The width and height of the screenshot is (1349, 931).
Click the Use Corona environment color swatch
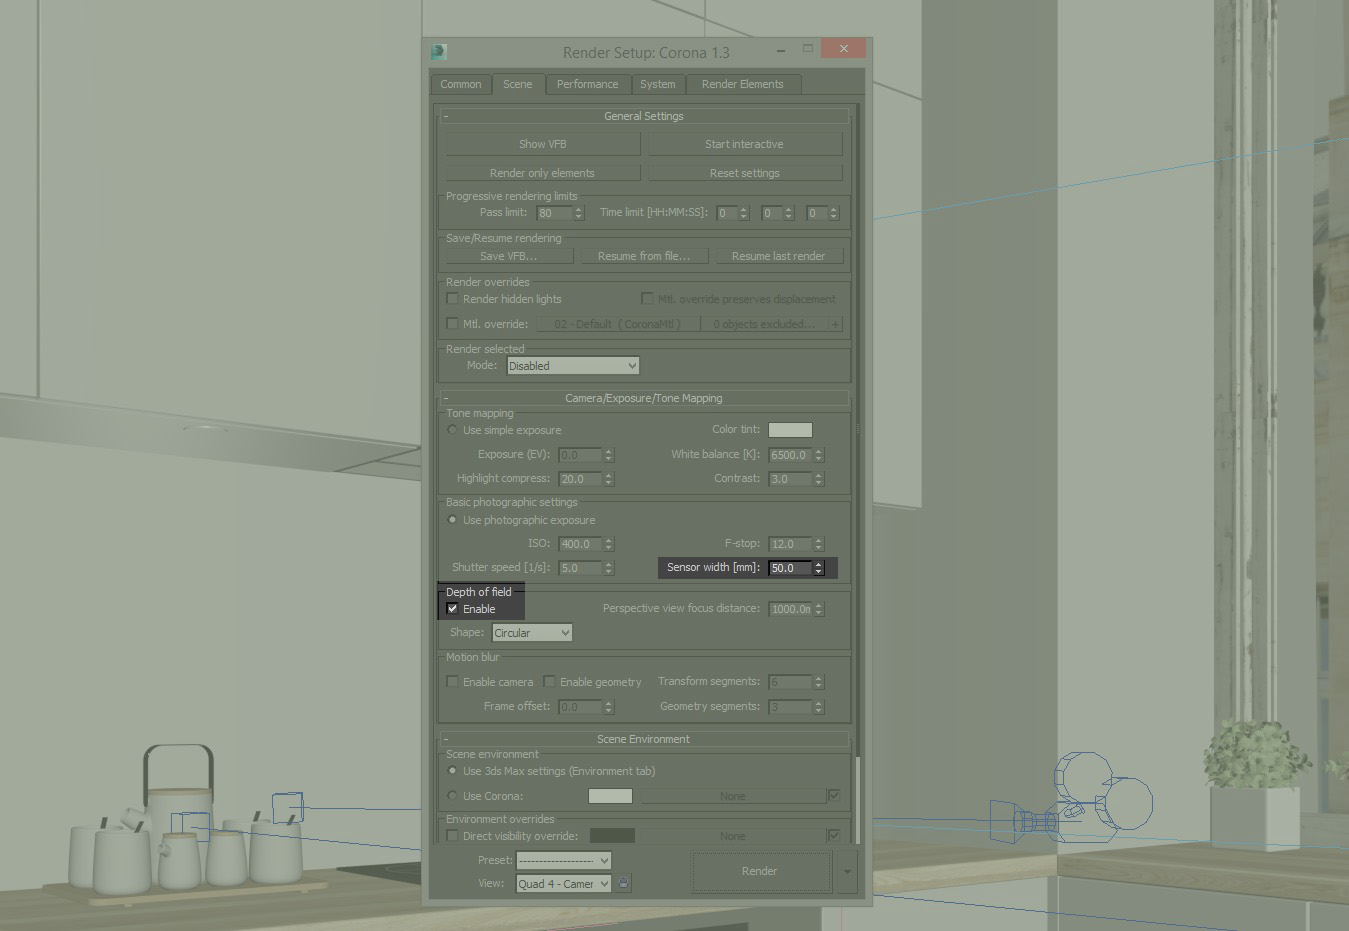click(610, 796)
